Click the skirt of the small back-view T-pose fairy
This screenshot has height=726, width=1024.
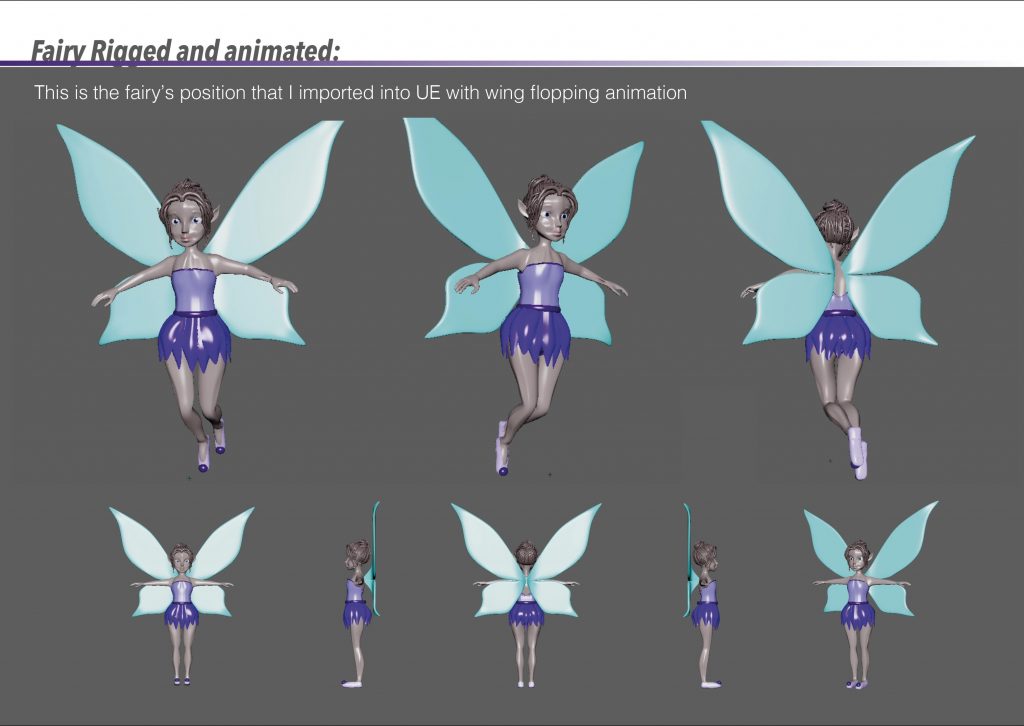coord(526,612)
